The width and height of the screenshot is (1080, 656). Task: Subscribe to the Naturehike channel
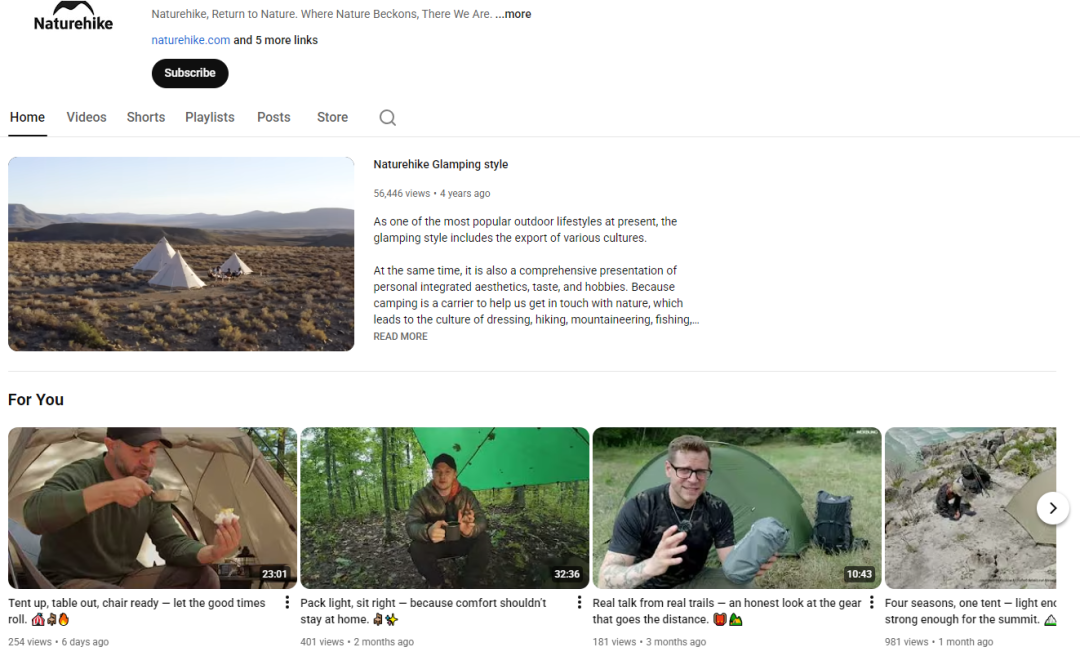tap(190, 73)
